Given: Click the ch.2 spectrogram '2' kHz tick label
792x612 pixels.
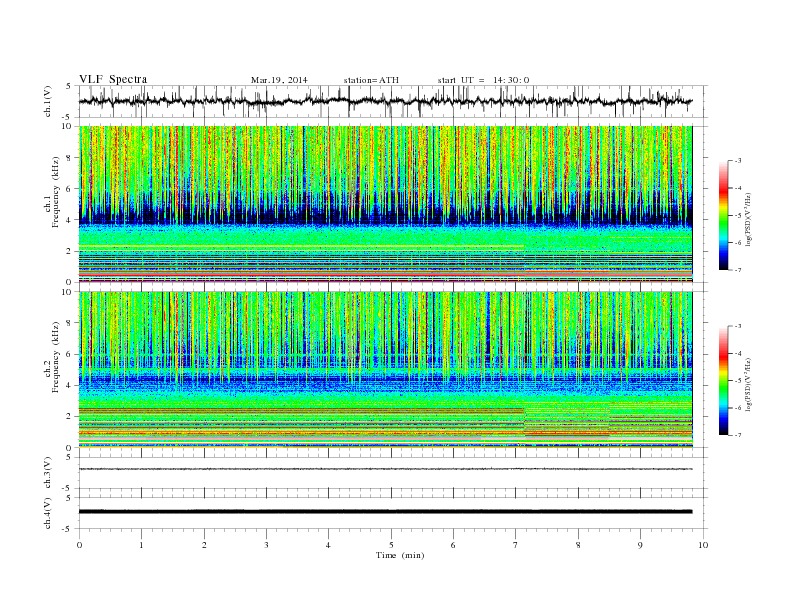Looking at the screenshot, I should pos(70,417).
